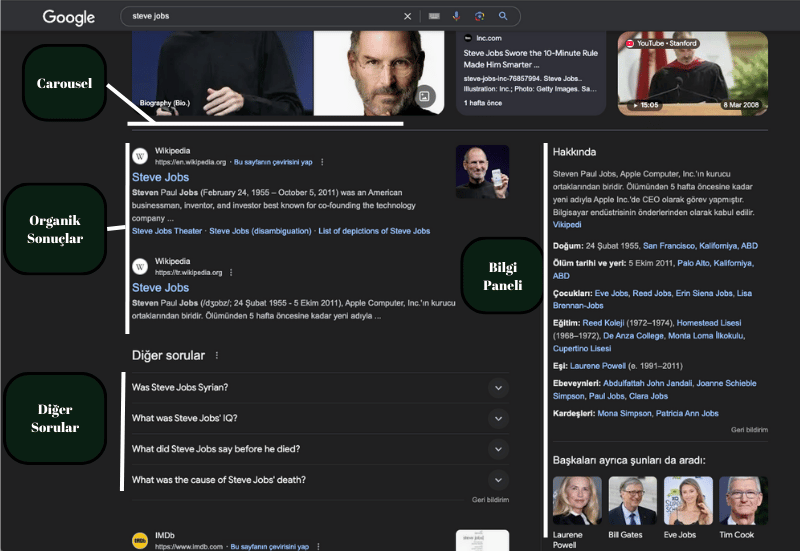Expand "What was Steve Jobs' IQ?" question

pyautogui.click(x=498, y=418)
